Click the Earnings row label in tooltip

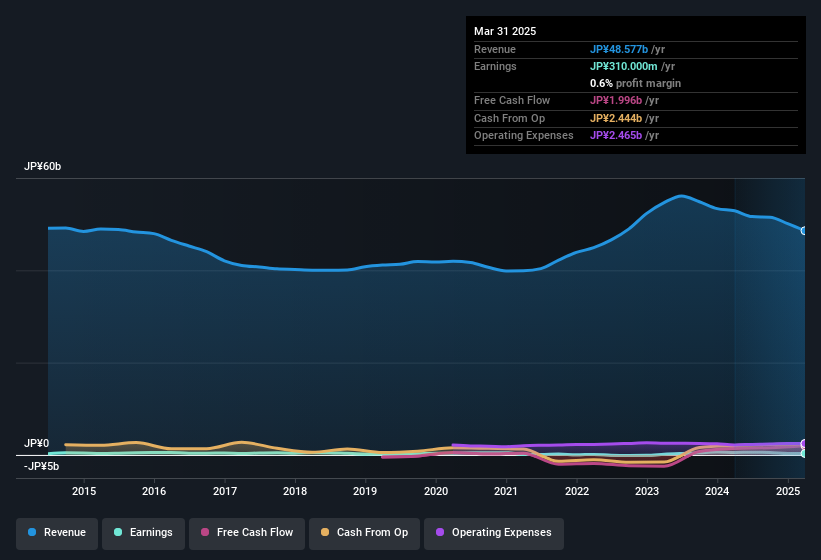495,66
